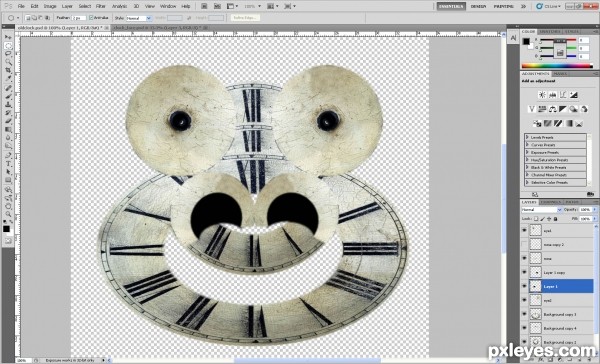Switch to the Painting workspace
The image size is (600, 364).
[x=503, y=7]
